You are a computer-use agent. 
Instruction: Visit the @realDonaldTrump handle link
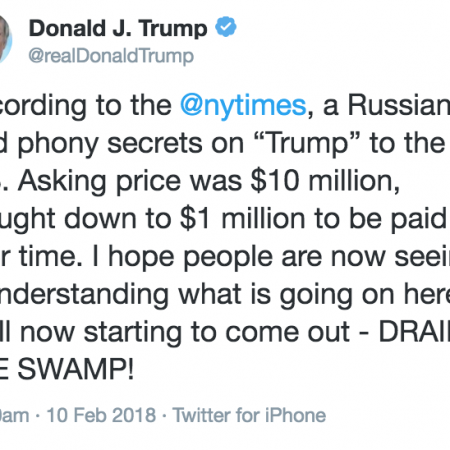coord(111,56)
